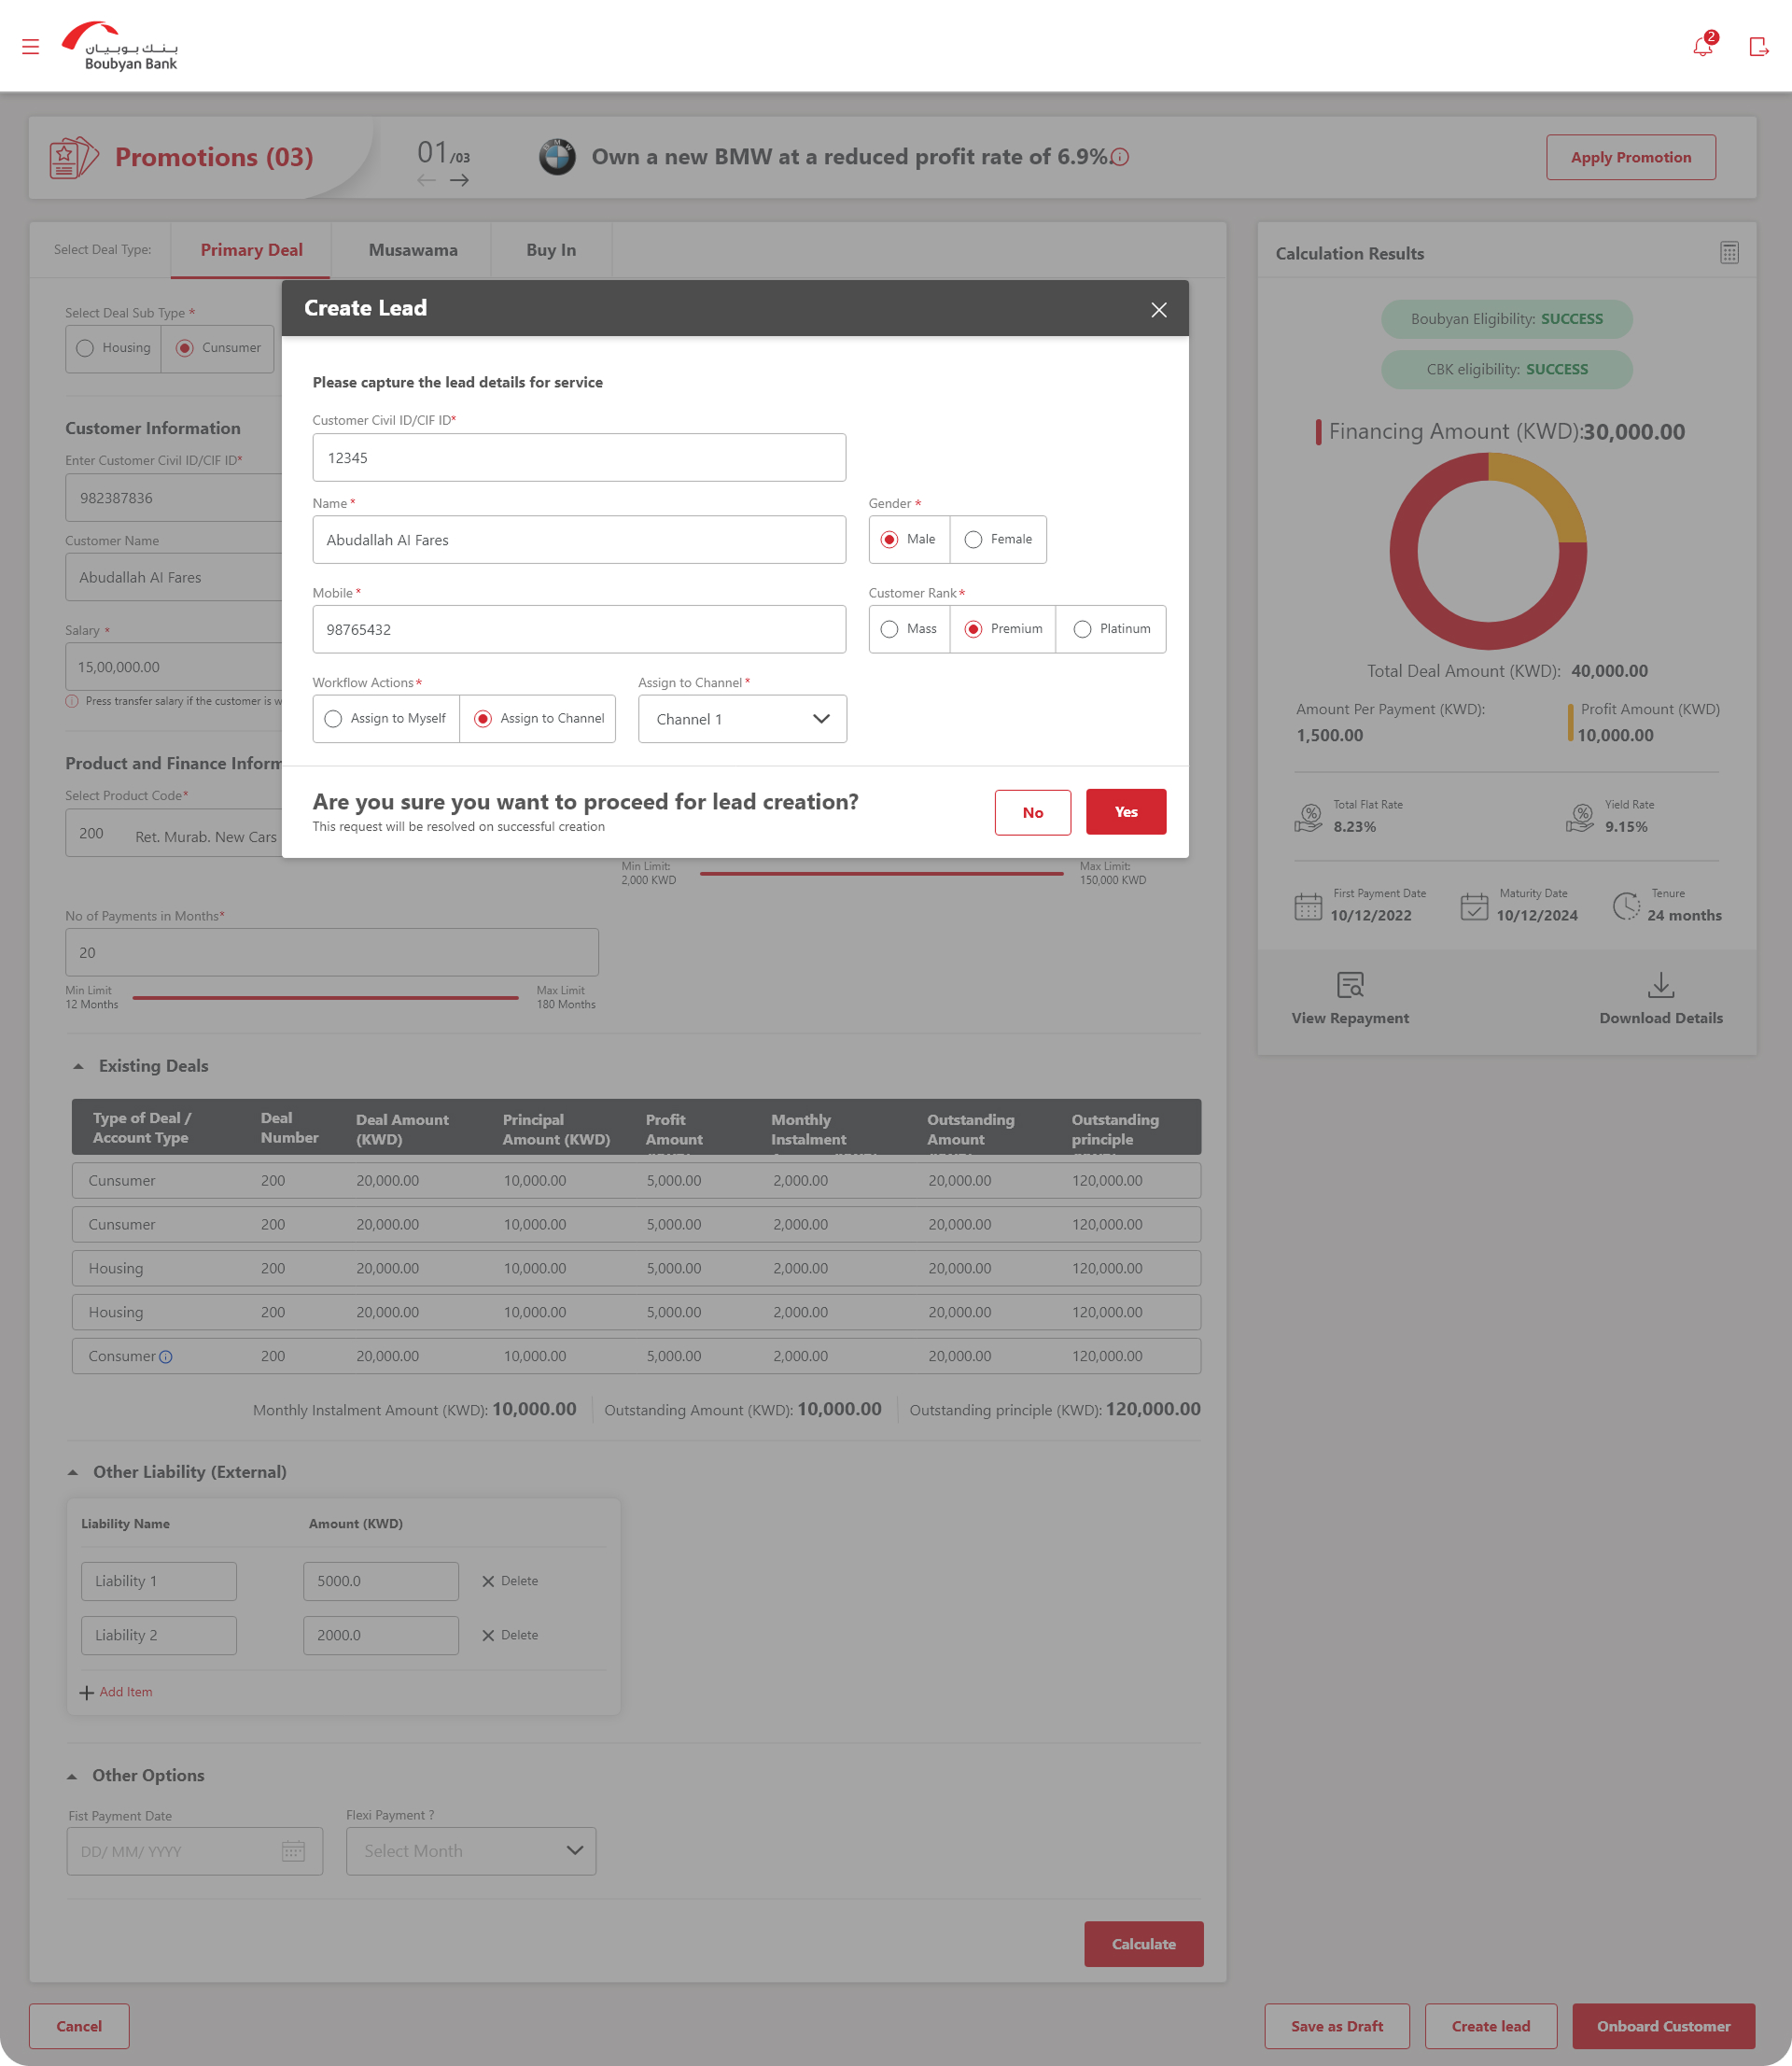
Task: Close the Create Lead dialog
Action: point(1158,310)
